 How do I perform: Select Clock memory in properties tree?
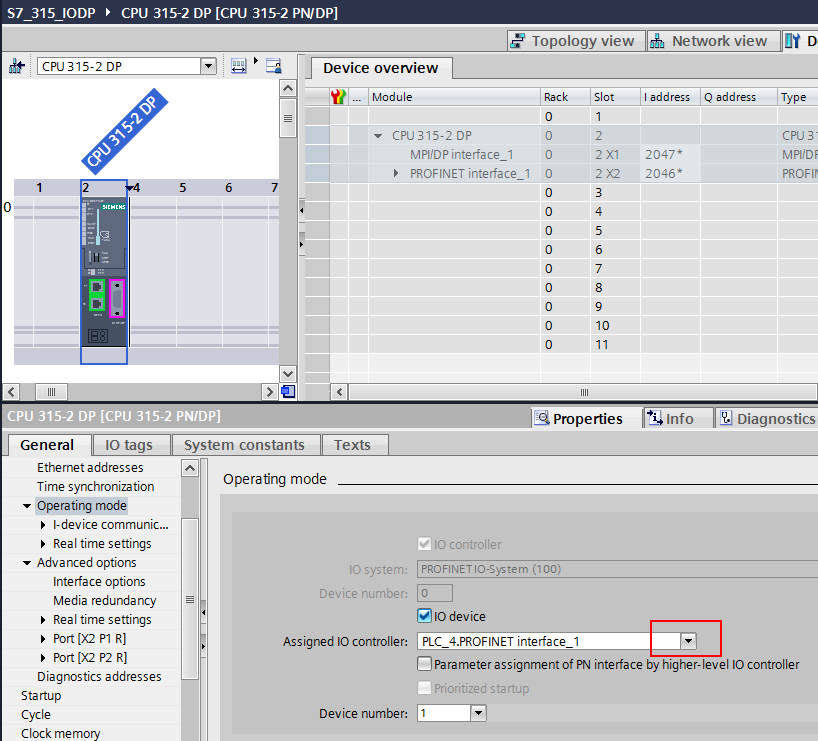click(61, 733)
